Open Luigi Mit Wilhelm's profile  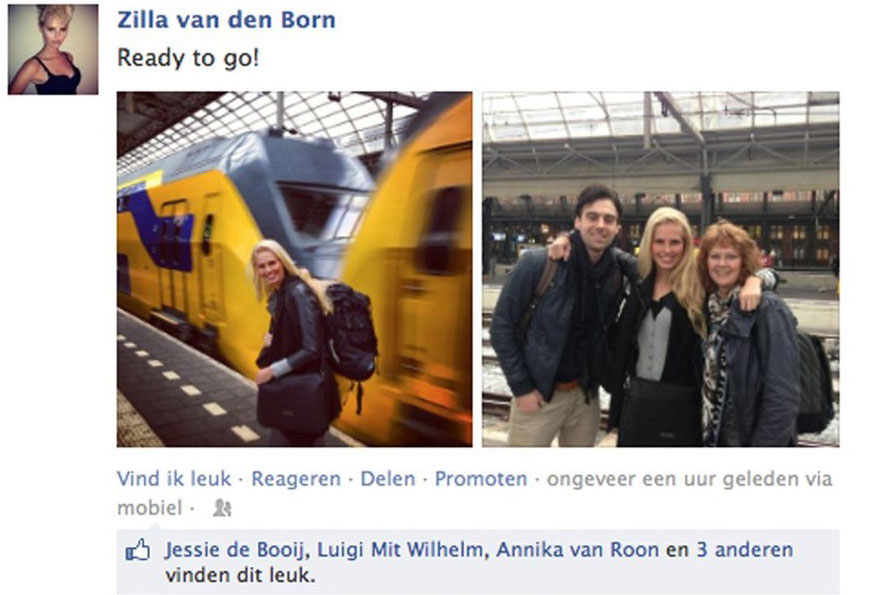399,550
